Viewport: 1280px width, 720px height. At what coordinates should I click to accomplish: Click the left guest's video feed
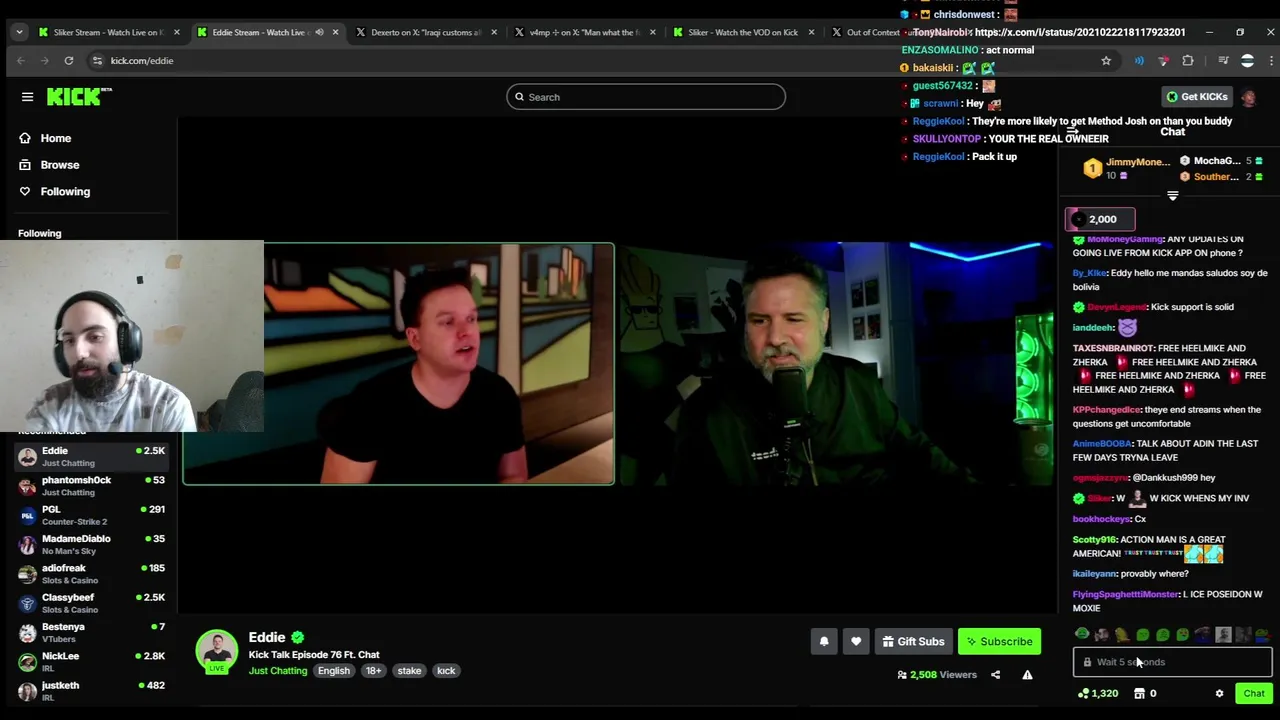398,364
